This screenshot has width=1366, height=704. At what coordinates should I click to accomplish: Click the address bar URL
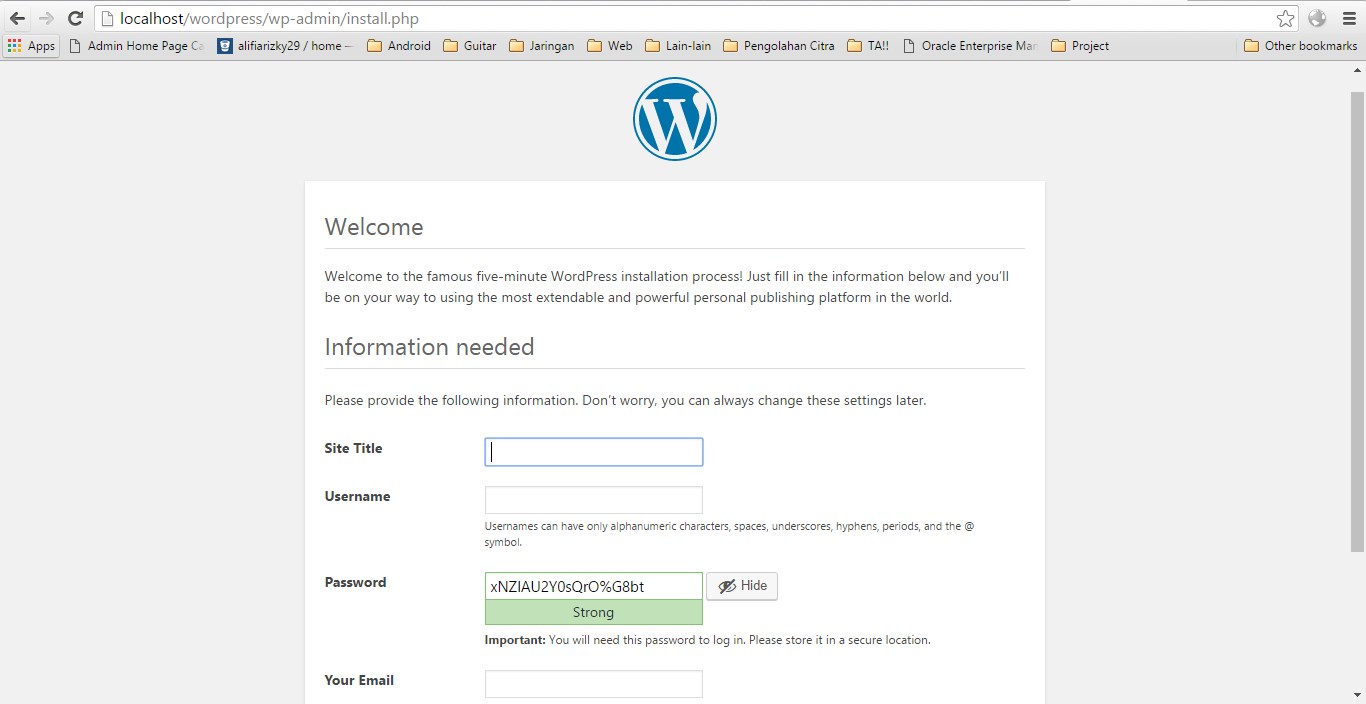click(269, 18)
